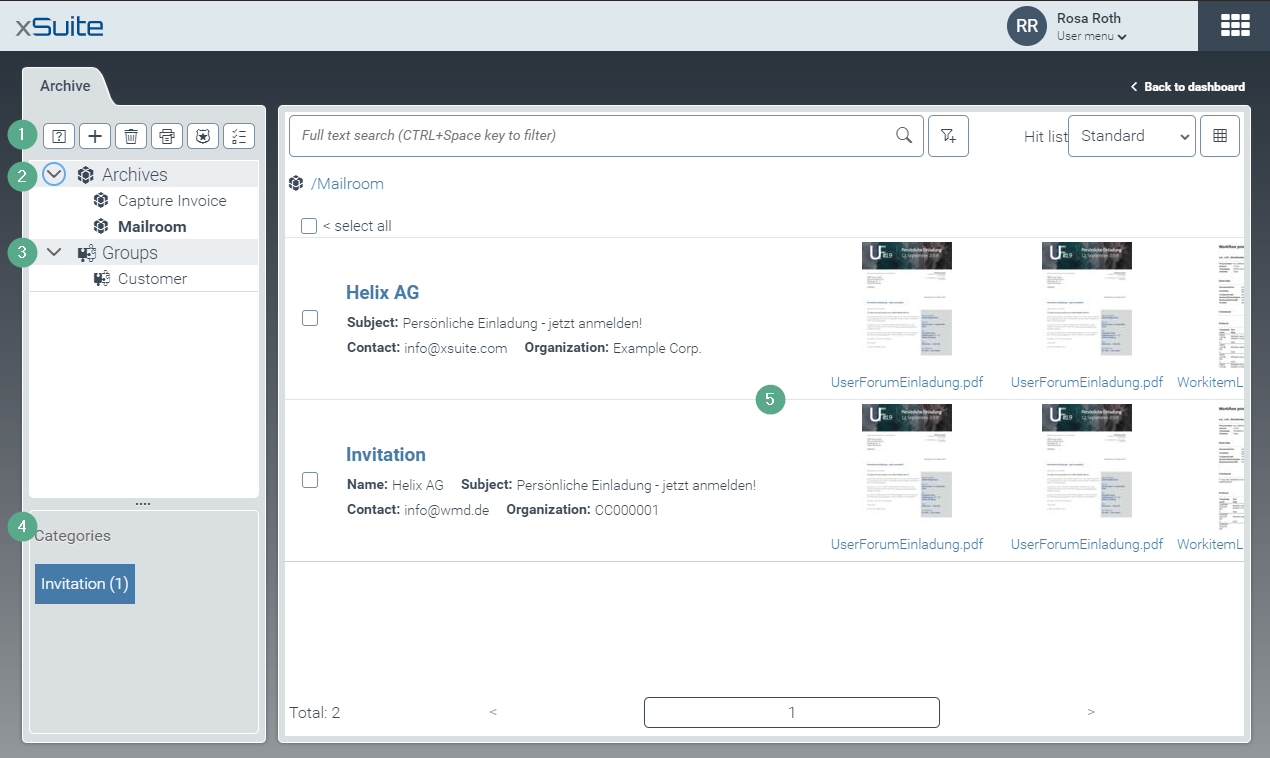Screen dimensions: 1270x758
Task: Click the plus icon to add new
Action: tap(95, 137)
